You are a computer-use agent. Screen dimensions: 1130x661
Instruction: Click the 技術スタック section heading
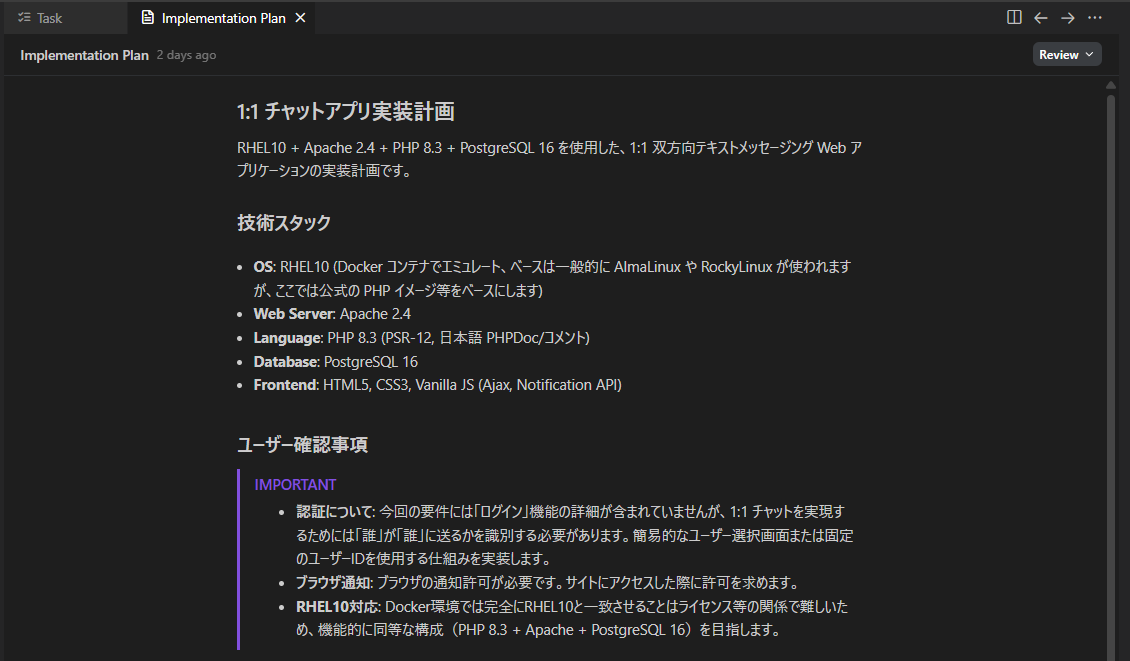coord(282,223)
